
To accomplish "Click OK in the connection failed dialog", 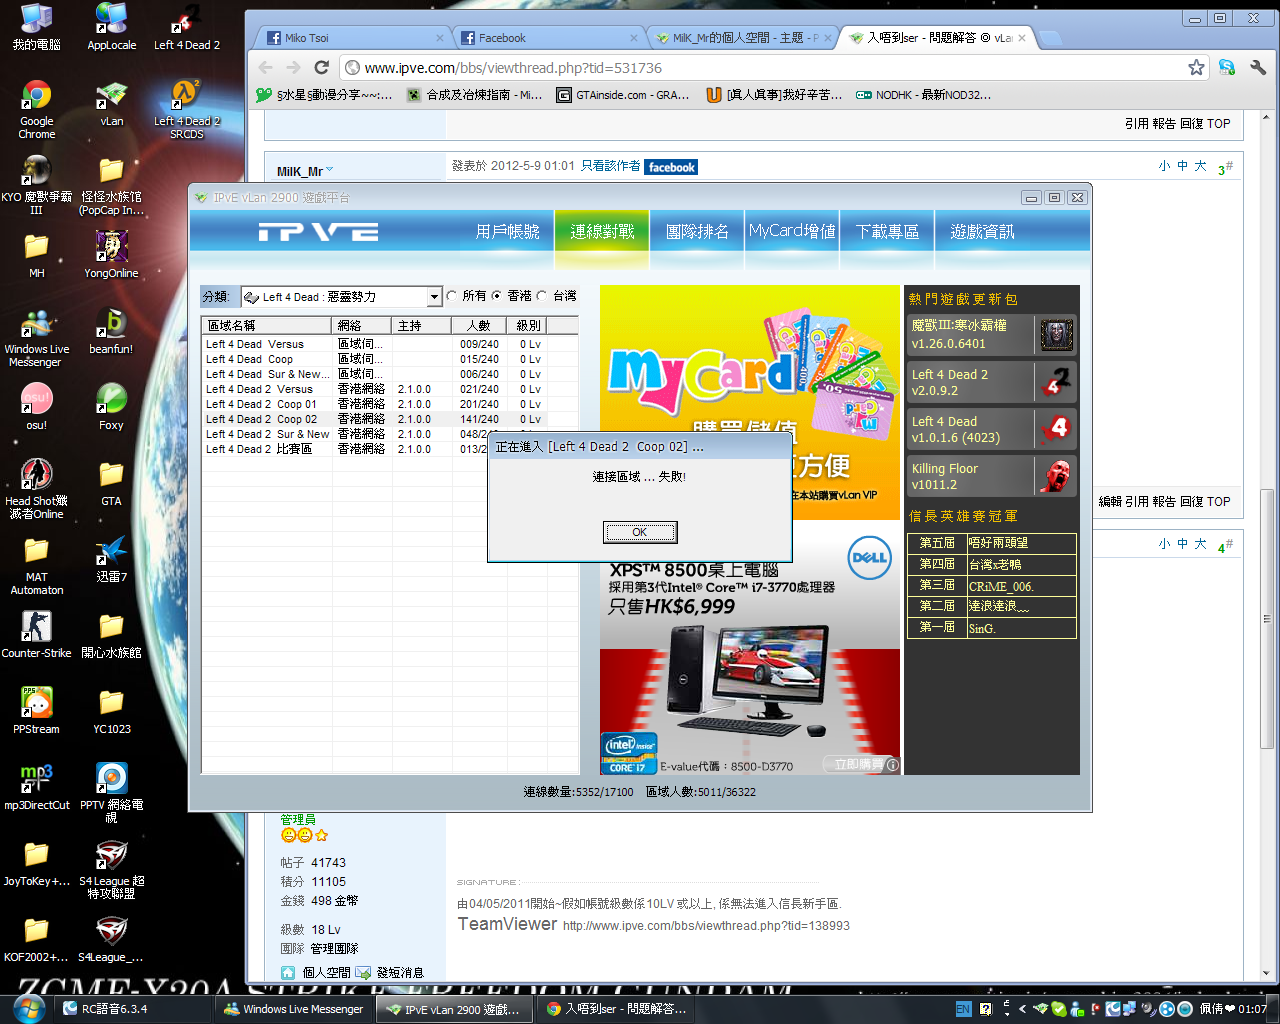I will (x=640, y=532).
